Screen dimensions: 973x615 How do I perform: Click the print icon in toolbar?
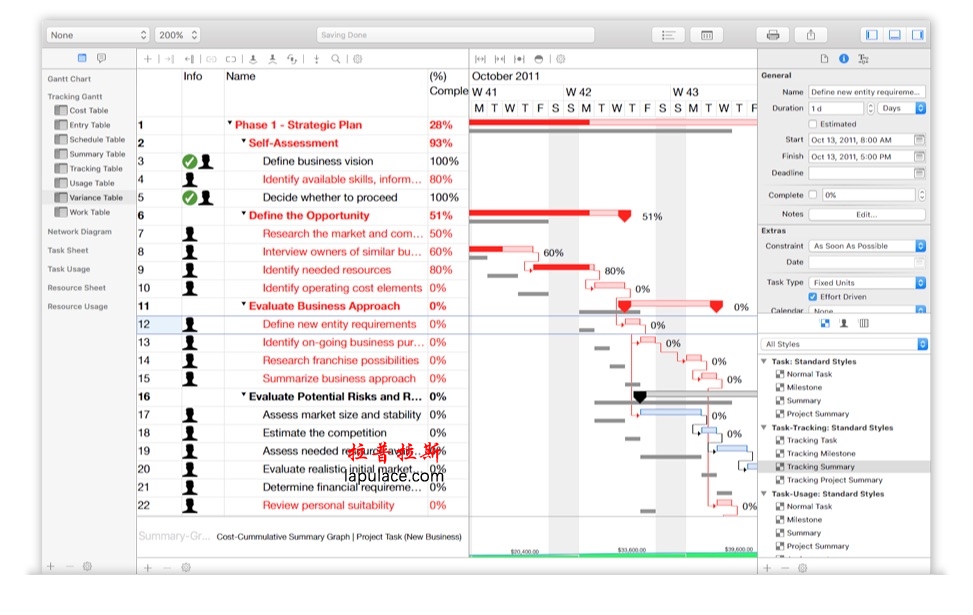click(773, 35)
